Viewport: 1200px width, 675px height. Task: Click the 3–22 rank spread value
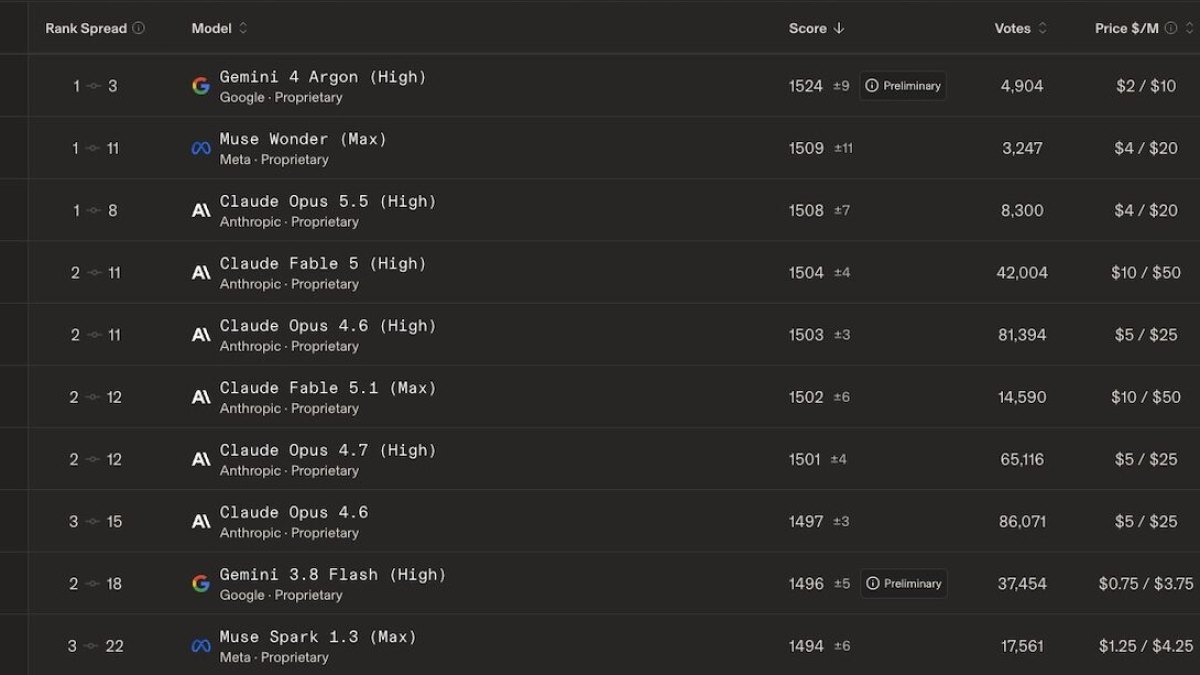95,646
